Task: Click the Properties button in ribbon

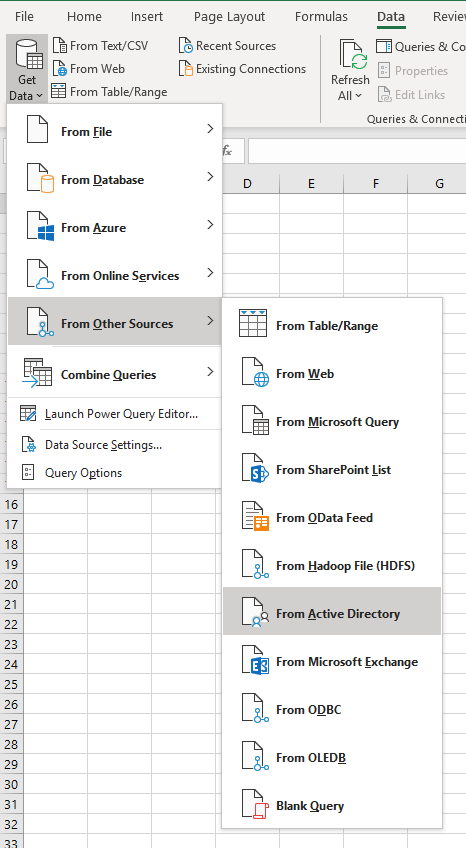Action: pos(412,70)
